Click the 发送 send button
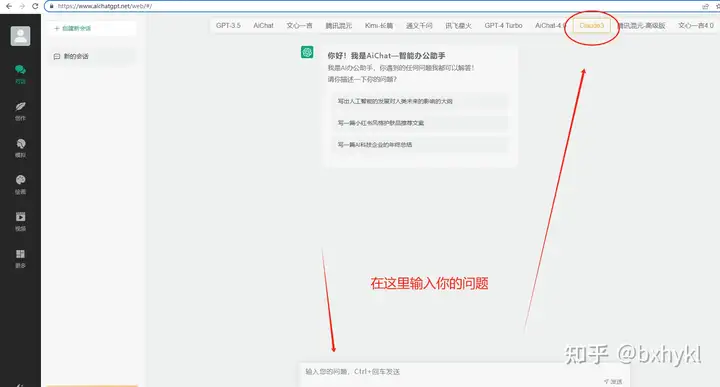This screenshot has height=387, width=720. 613,381
